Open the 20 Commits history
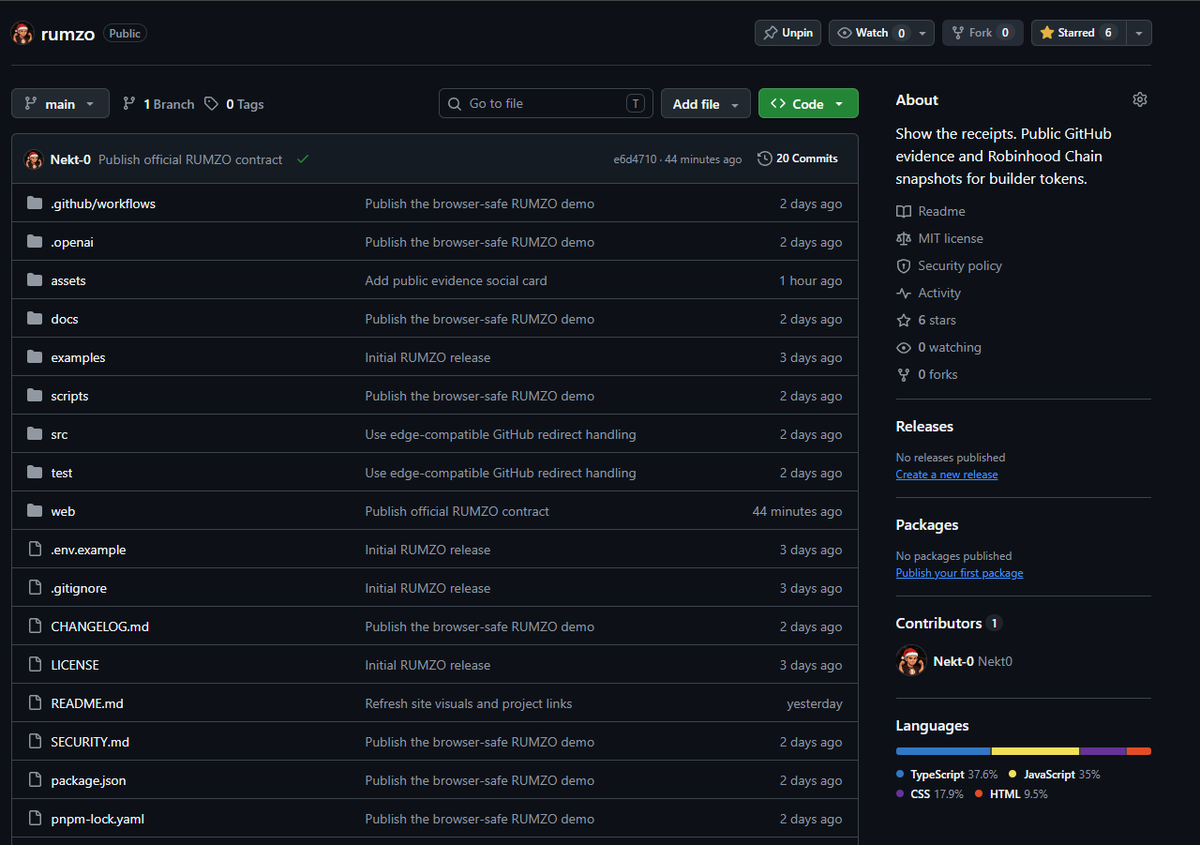1200x845 pixels. click(798, 159)
